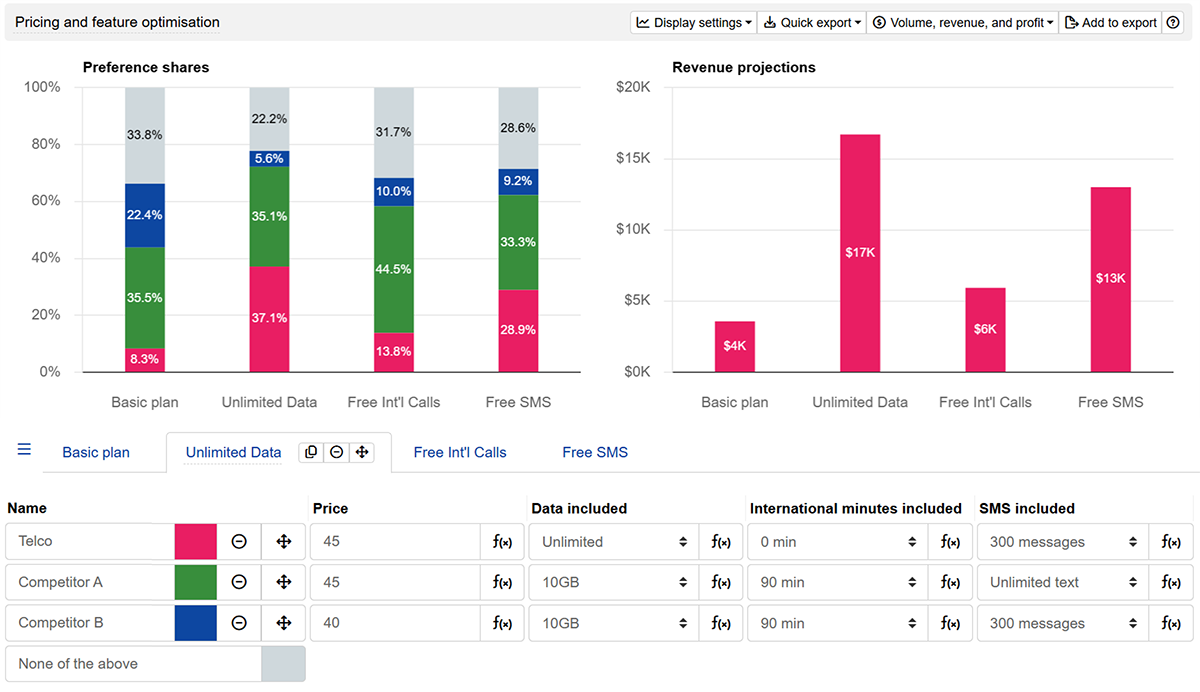
Task: Open Competitor A SMS included dropdown
Action: [x=1063, y=582]
